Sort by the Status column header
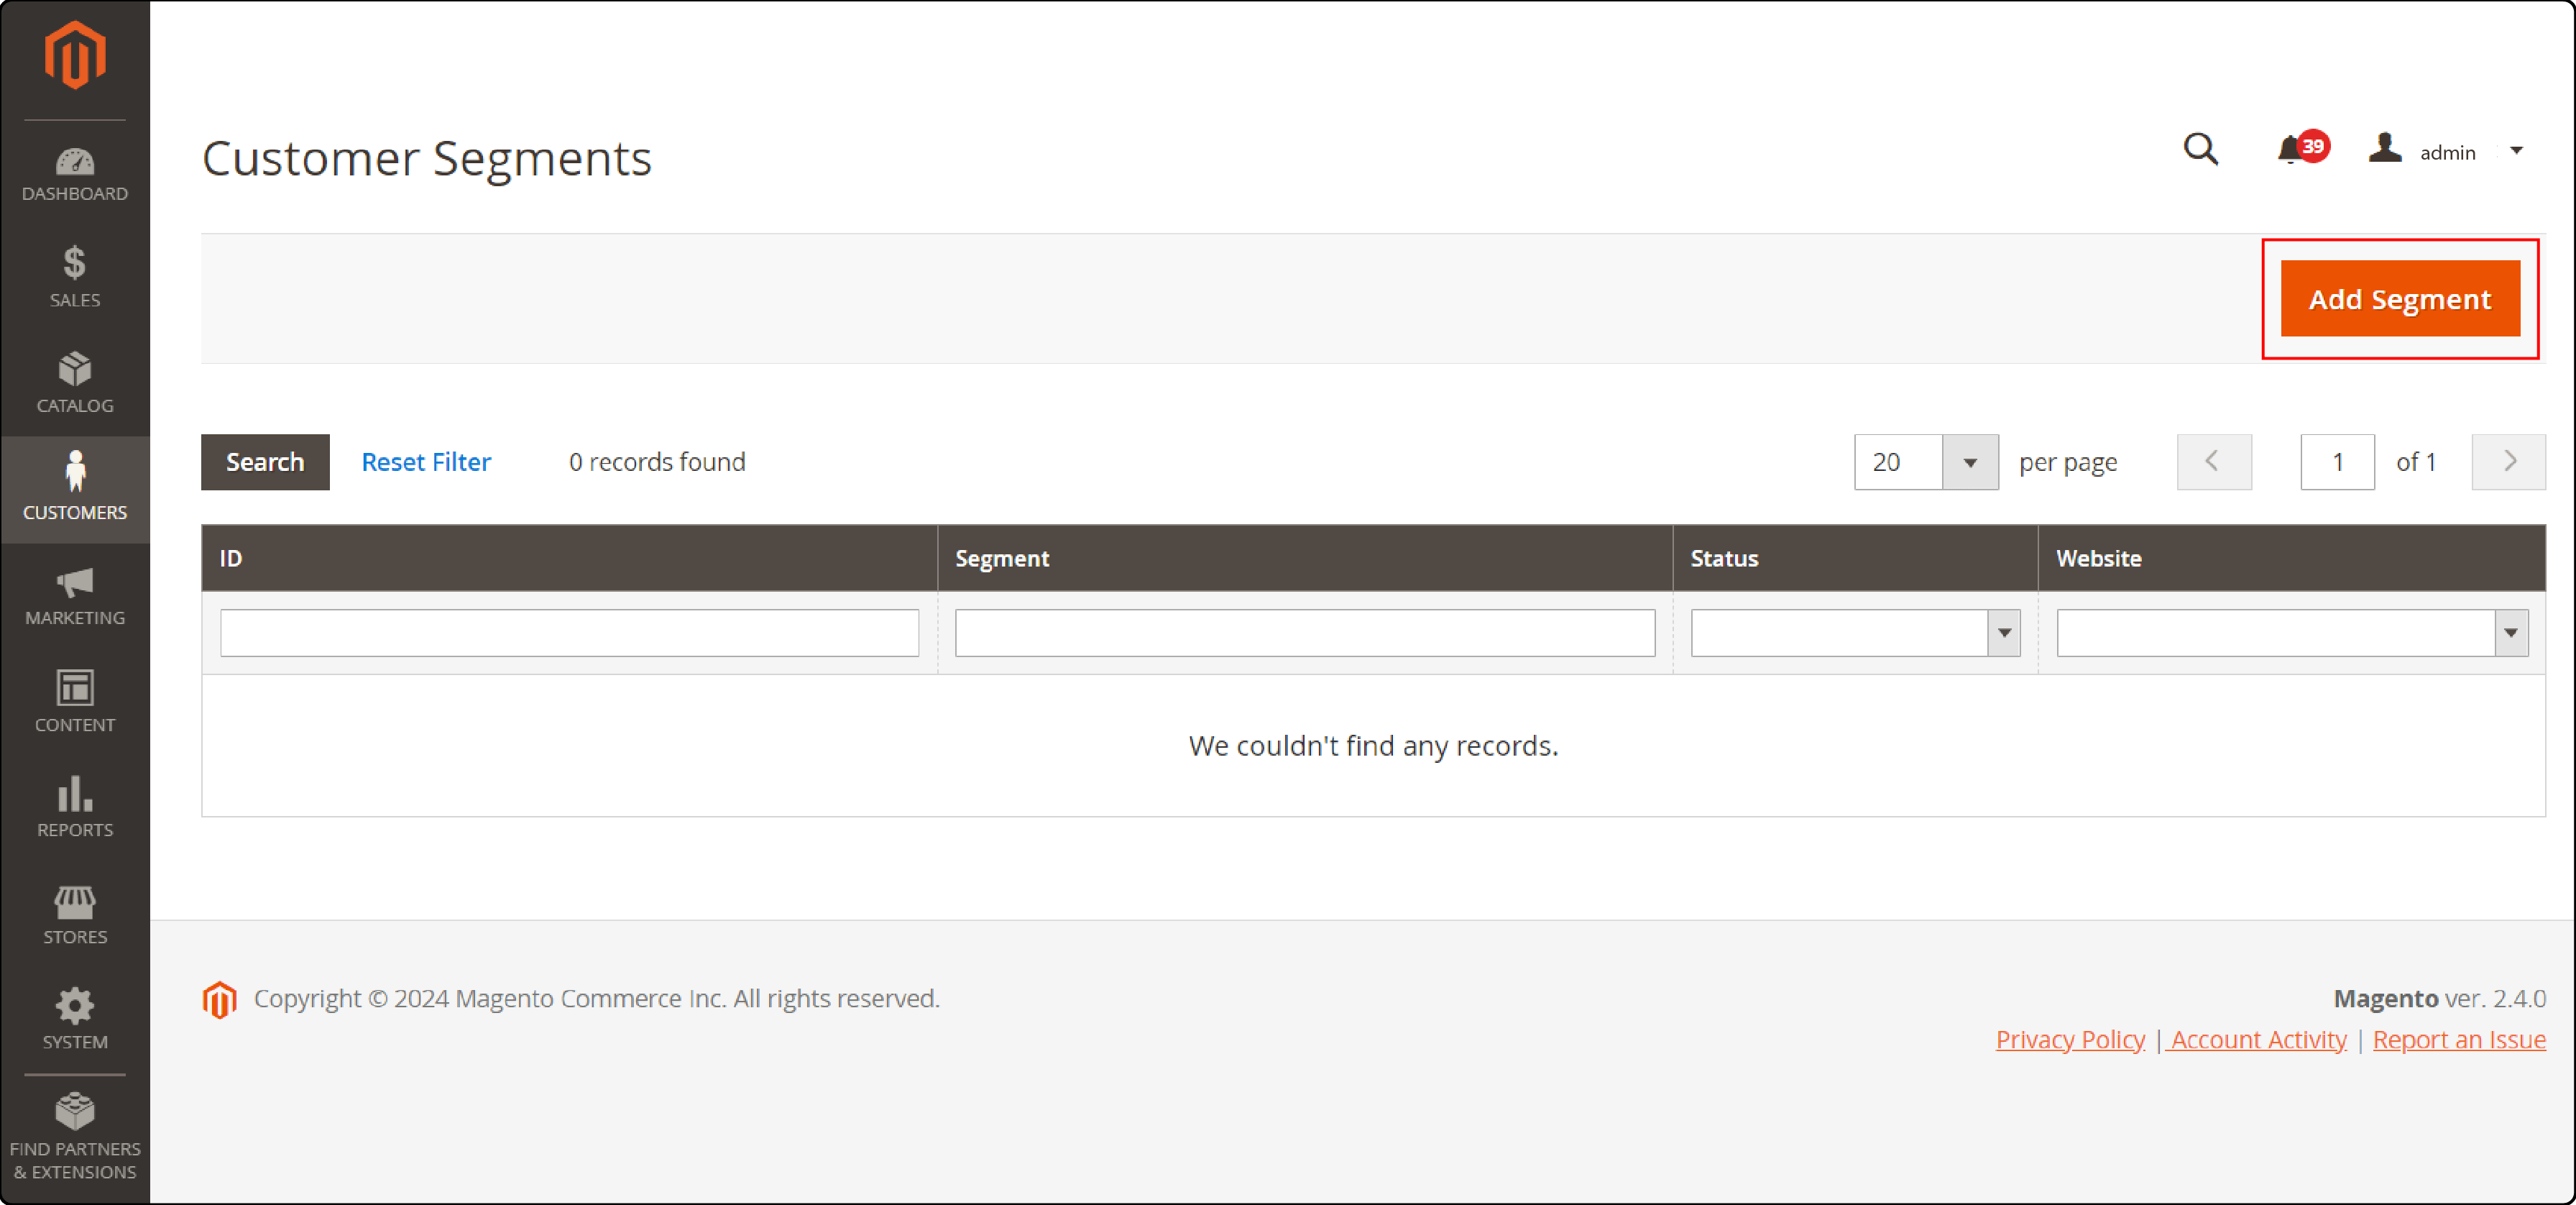Screen dimensions: 2576x1205 pyautogui.click(x=1855, y=558)
